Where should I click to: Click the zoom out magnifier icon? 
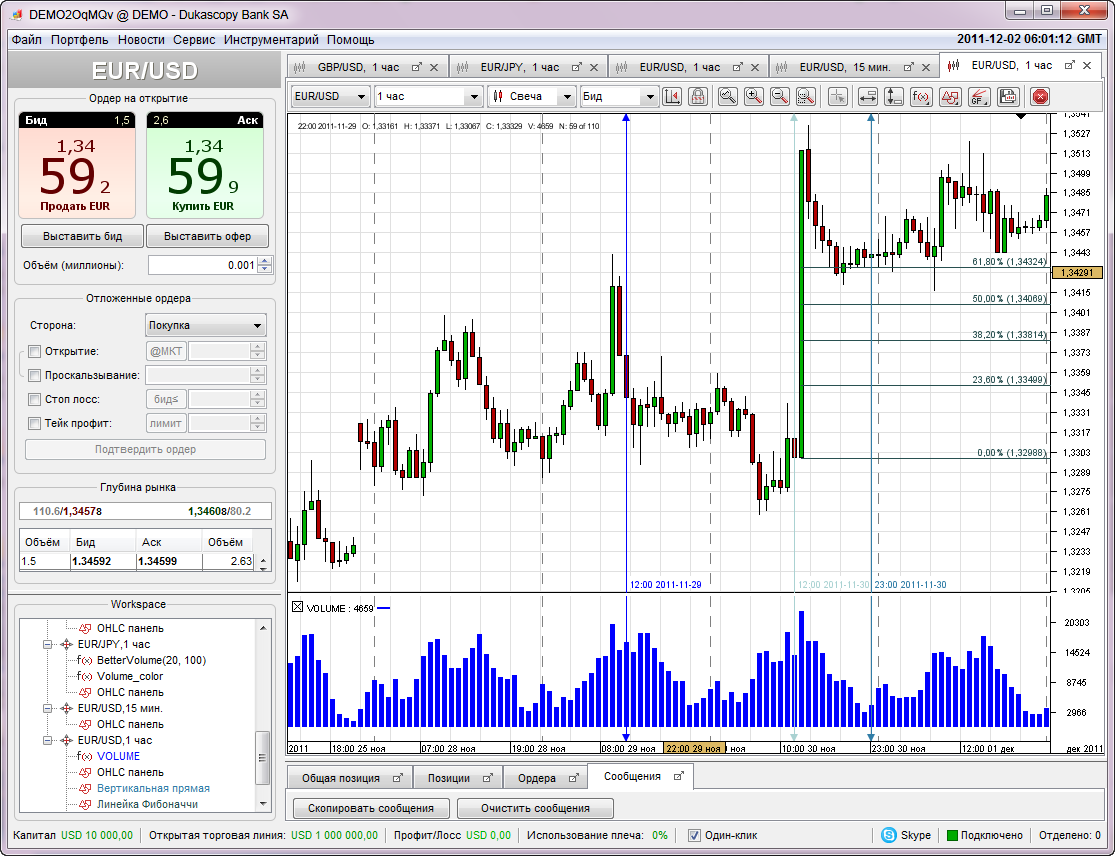pos(779,97)
